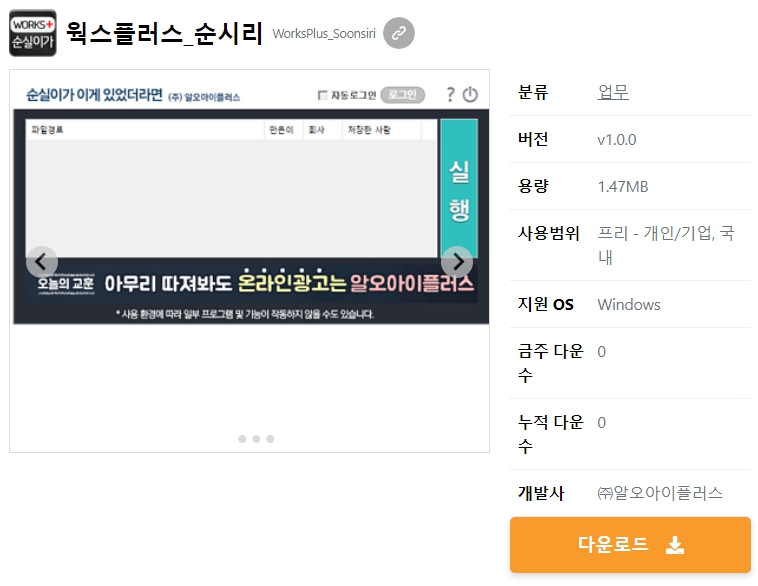The image size is (758, 586).
Task: Click the developer name ㈜알오아이플러스
Action: click(660, 493)
